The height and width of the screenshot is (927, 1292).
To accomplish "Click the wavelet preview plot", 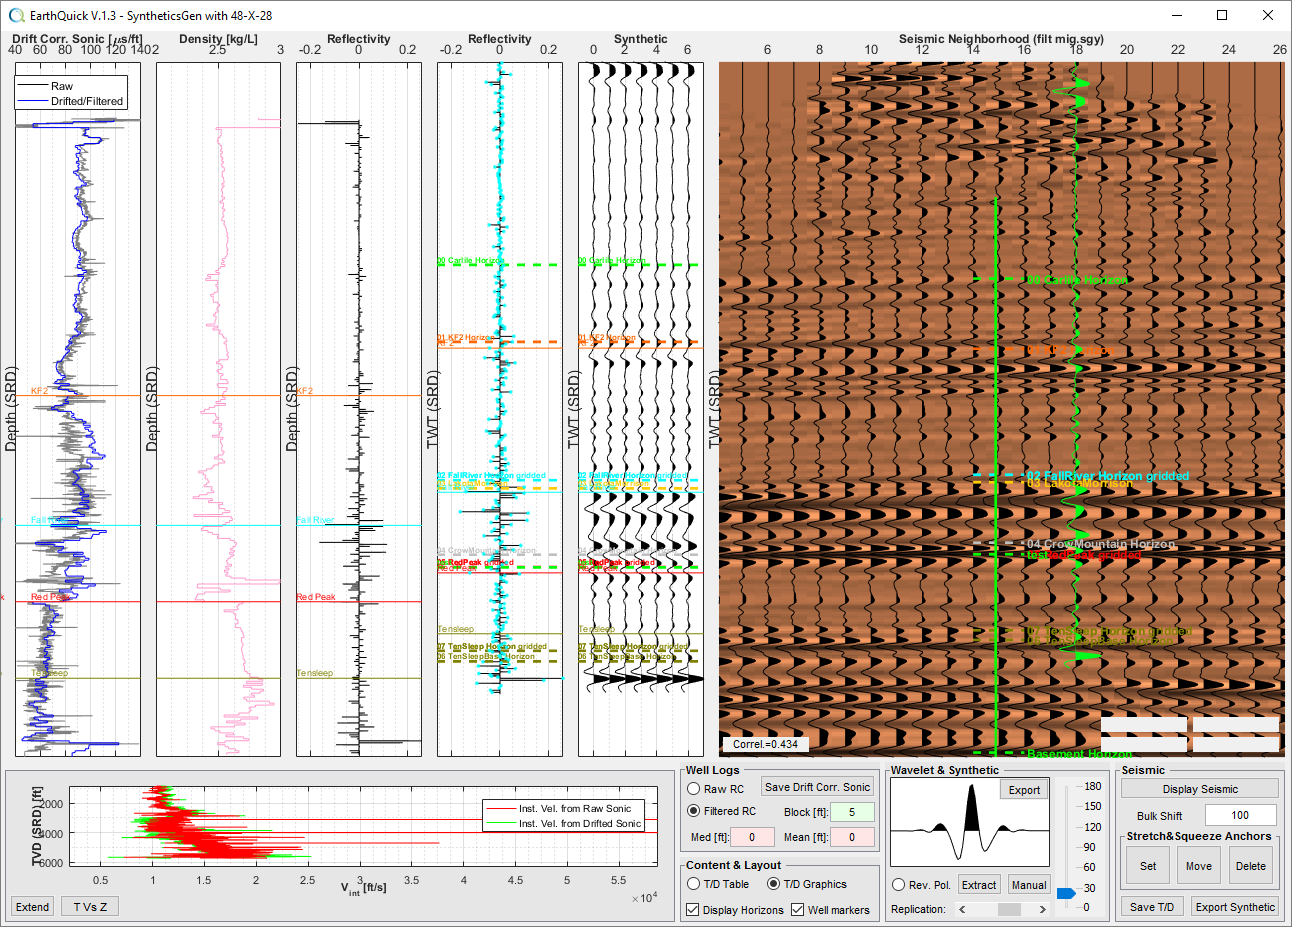I will 970,822.
